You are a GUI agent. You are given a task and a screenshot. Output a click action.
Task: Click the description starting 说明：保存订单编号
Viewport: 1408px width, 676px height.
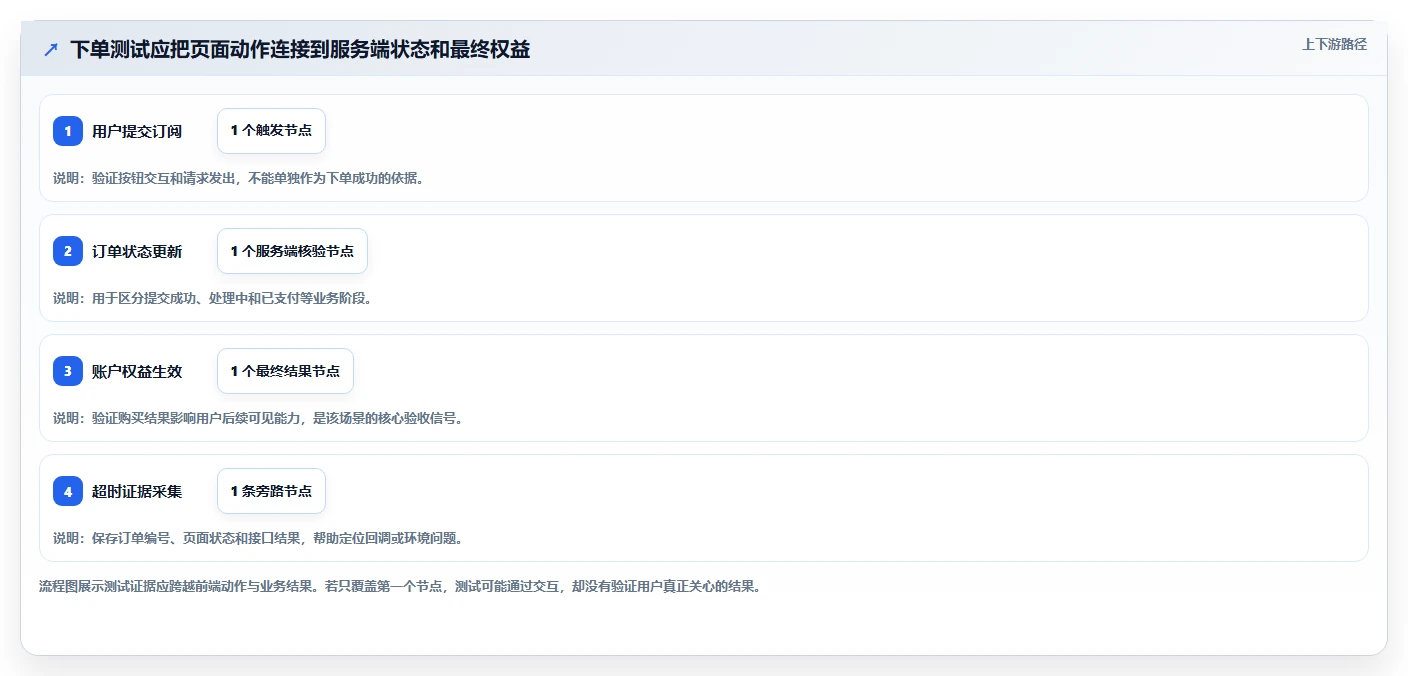pyautogui.click(x=258, y=538)
